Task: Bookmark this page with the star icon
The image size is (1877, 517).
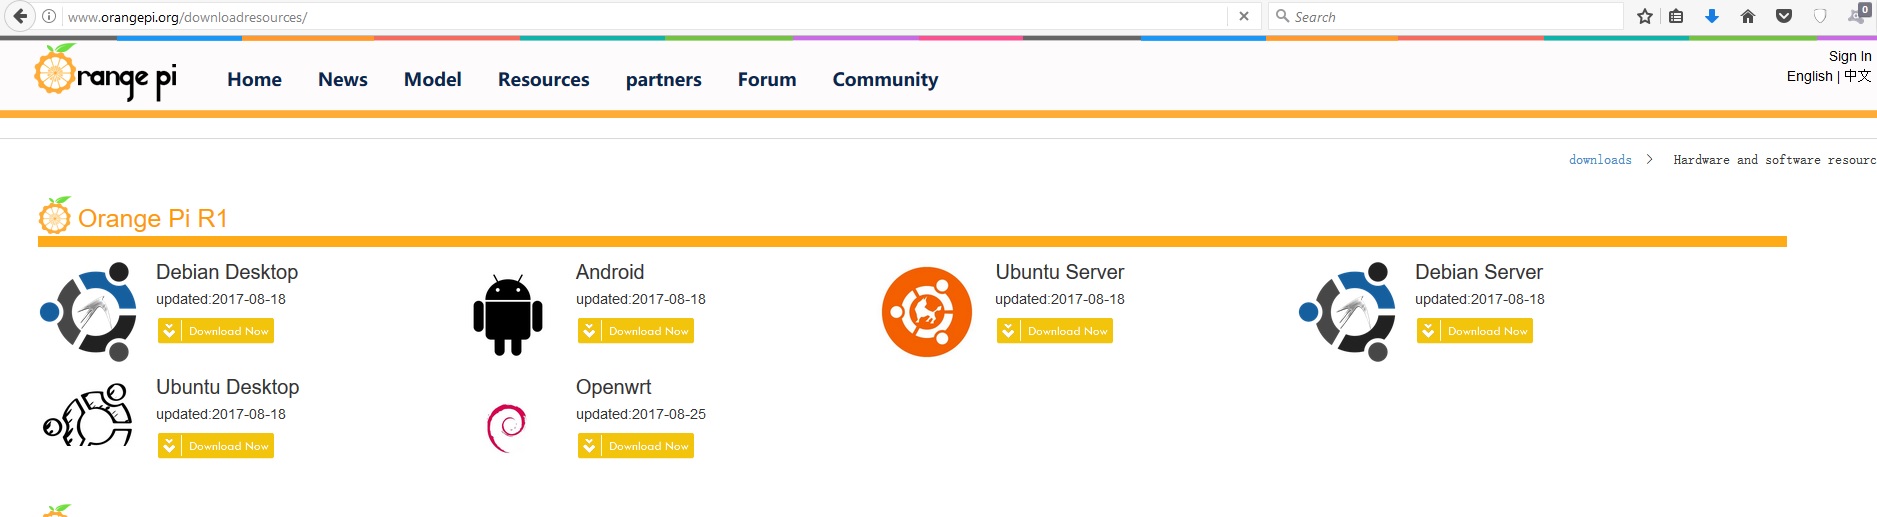Action: tap(1645, 16)
